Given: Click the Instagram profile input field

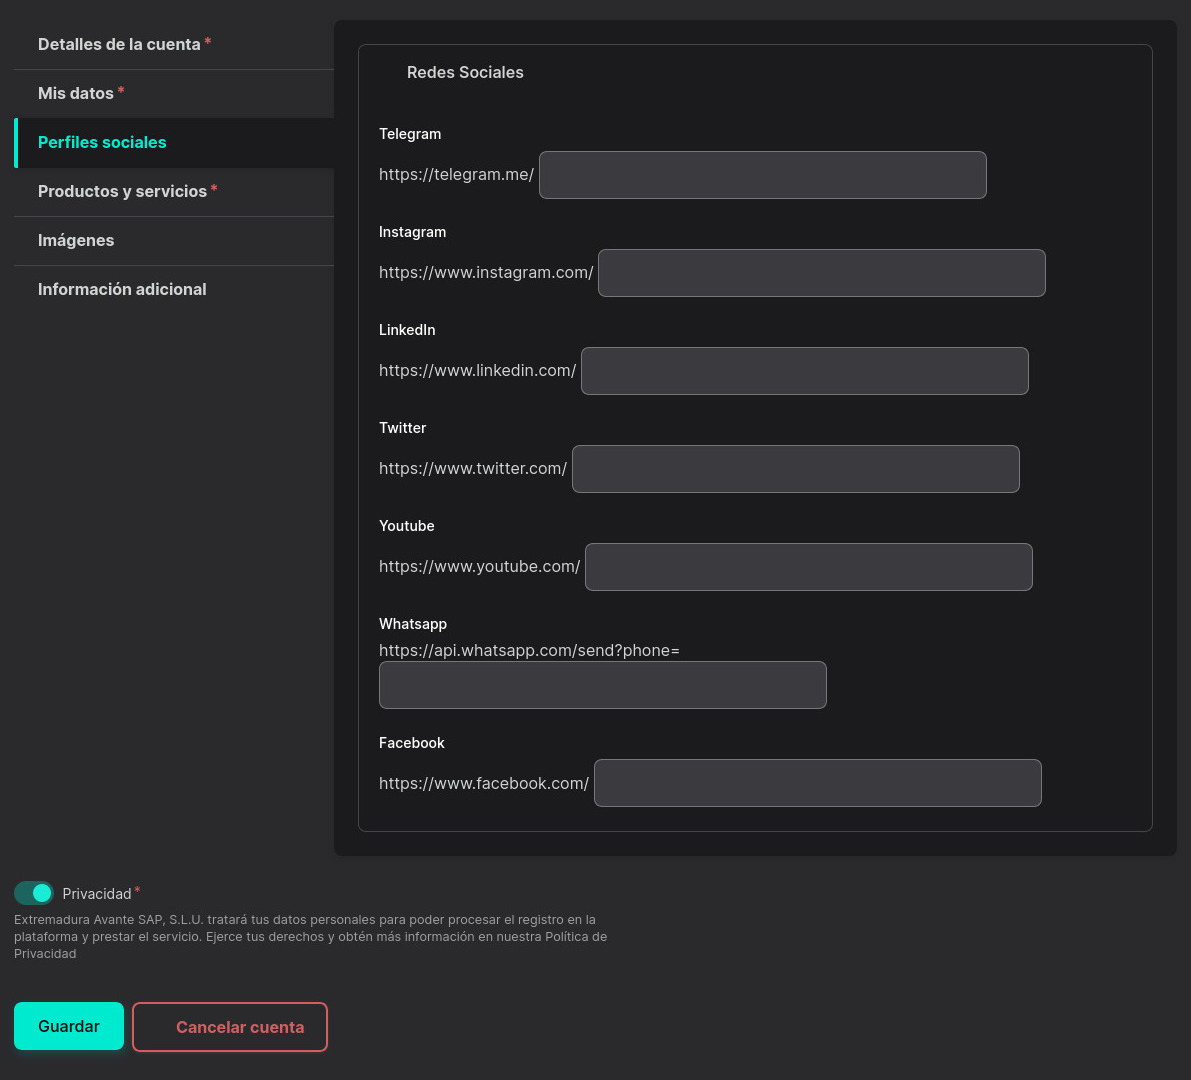Looking at the screenshot, I should click(x=821, y=273).
